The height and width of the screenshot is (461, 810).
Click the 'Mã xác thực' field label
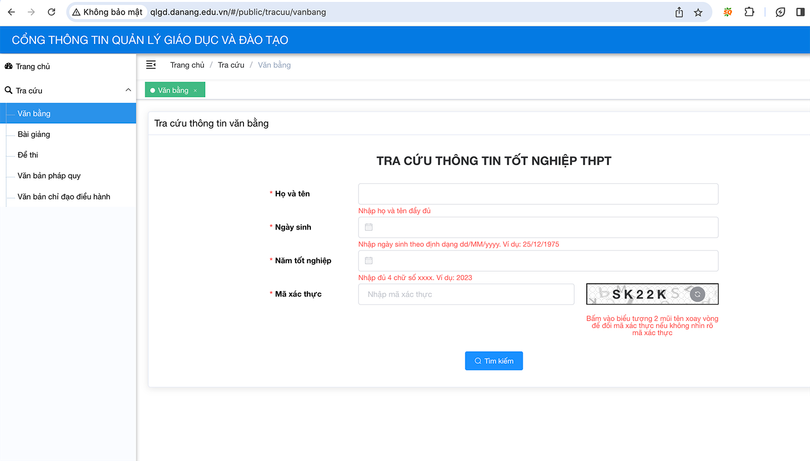coord(298,294)
